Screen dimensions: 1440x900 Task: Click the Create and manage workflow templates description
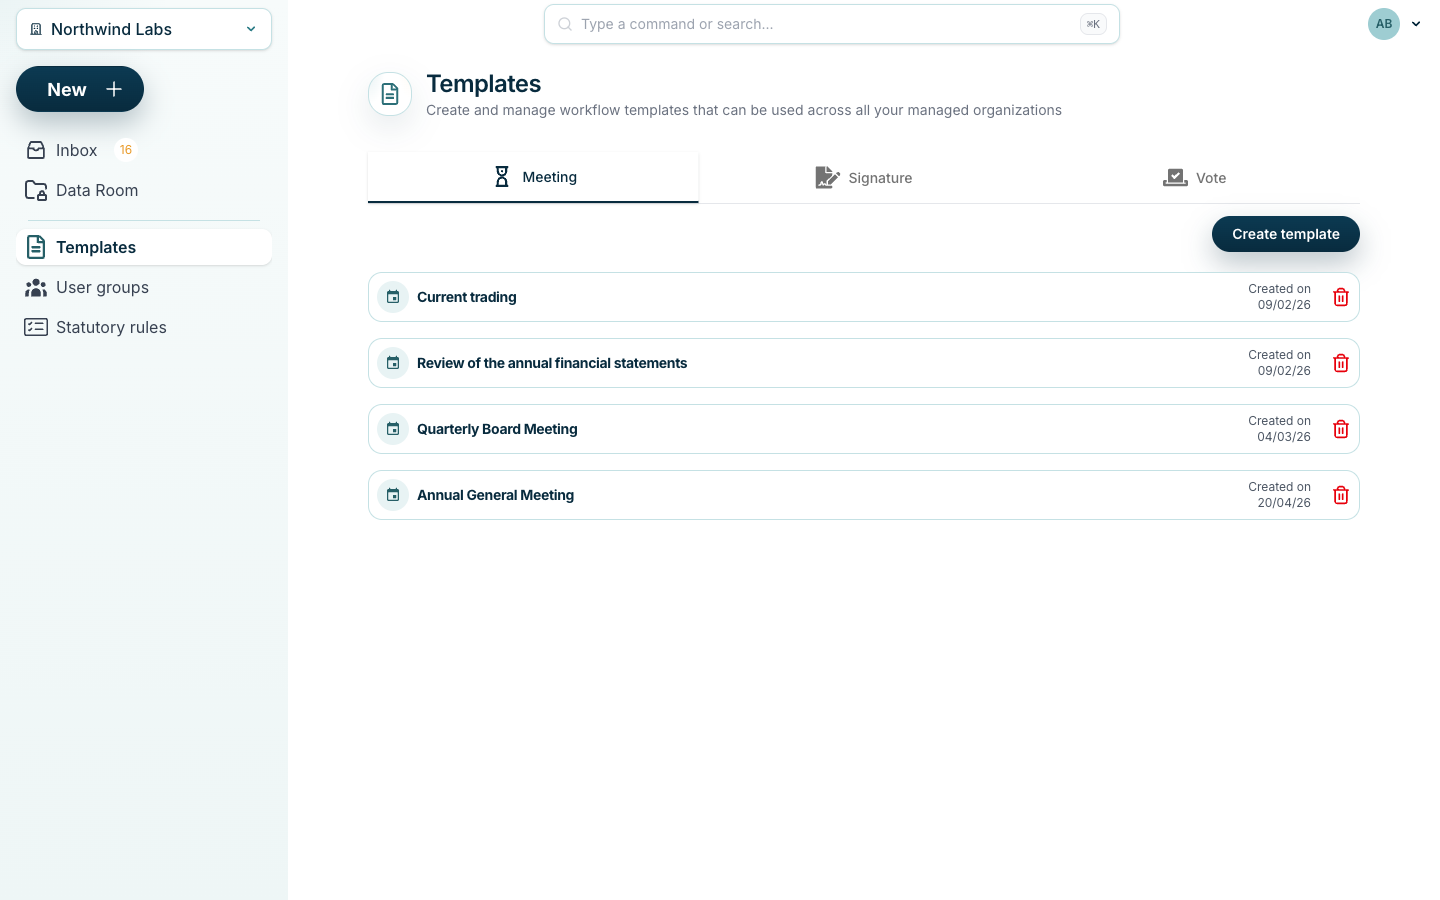point(744,110)
